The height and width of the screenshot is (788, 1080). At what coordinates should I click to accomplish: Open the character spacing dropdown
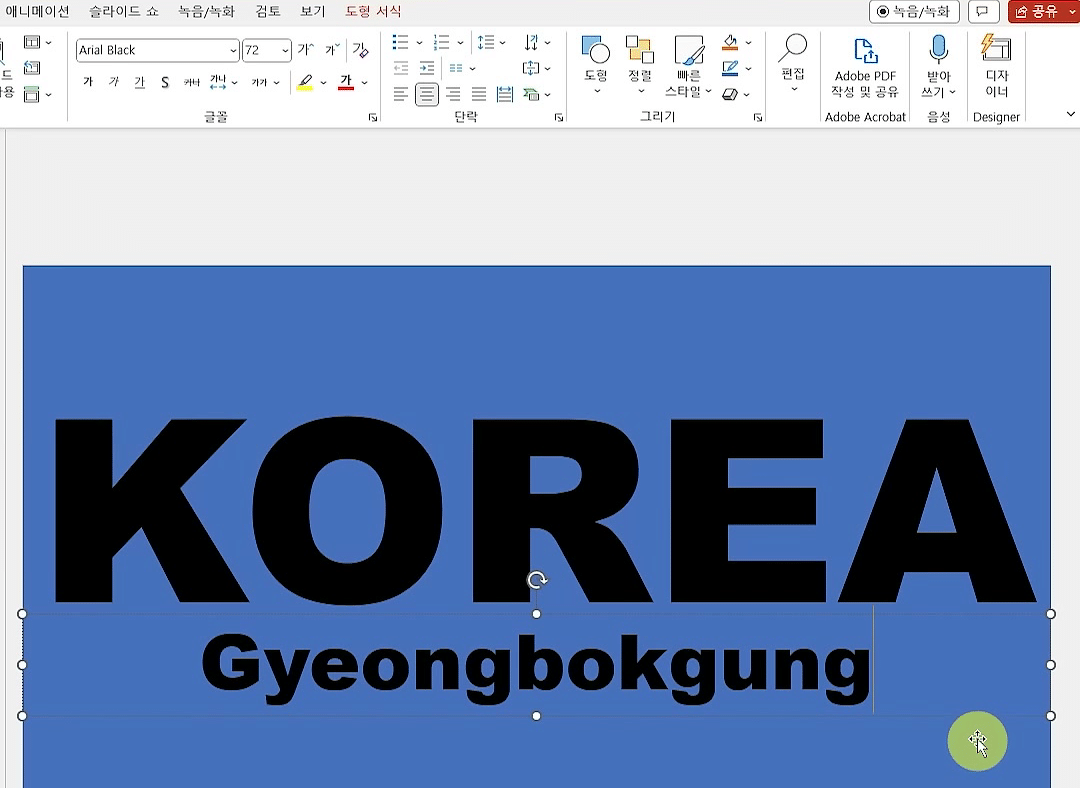(x=224, y=82)
